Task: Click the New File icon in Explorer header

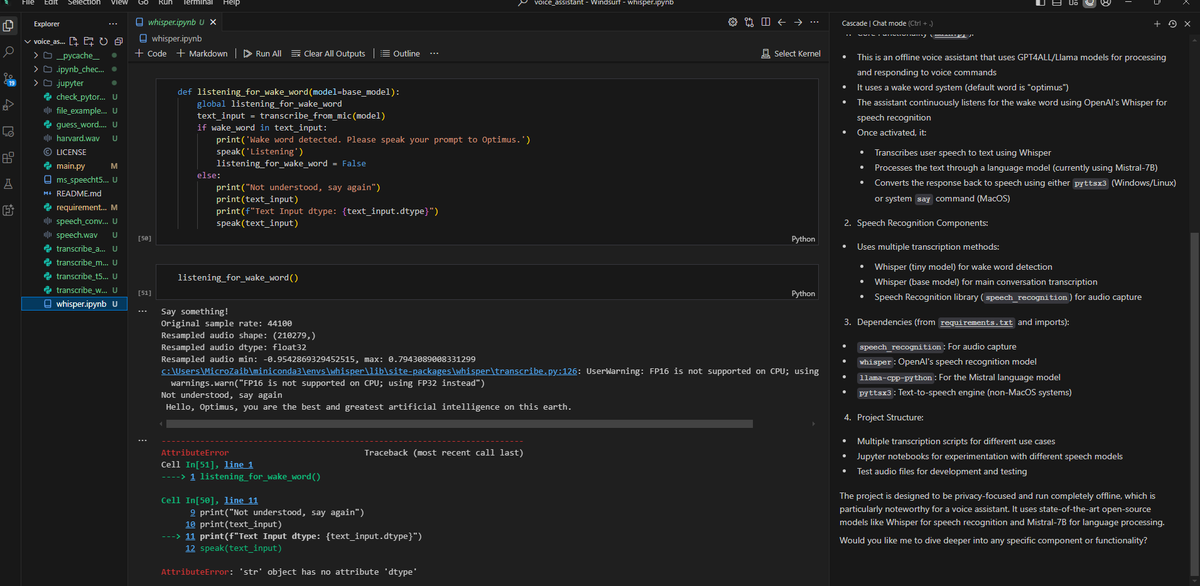Action: [x=73, y=41]
